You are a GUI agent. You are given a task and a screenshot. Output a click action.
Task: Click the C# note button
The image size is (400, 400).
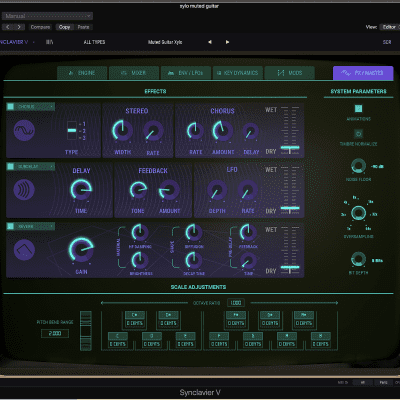tap(135, 315)
